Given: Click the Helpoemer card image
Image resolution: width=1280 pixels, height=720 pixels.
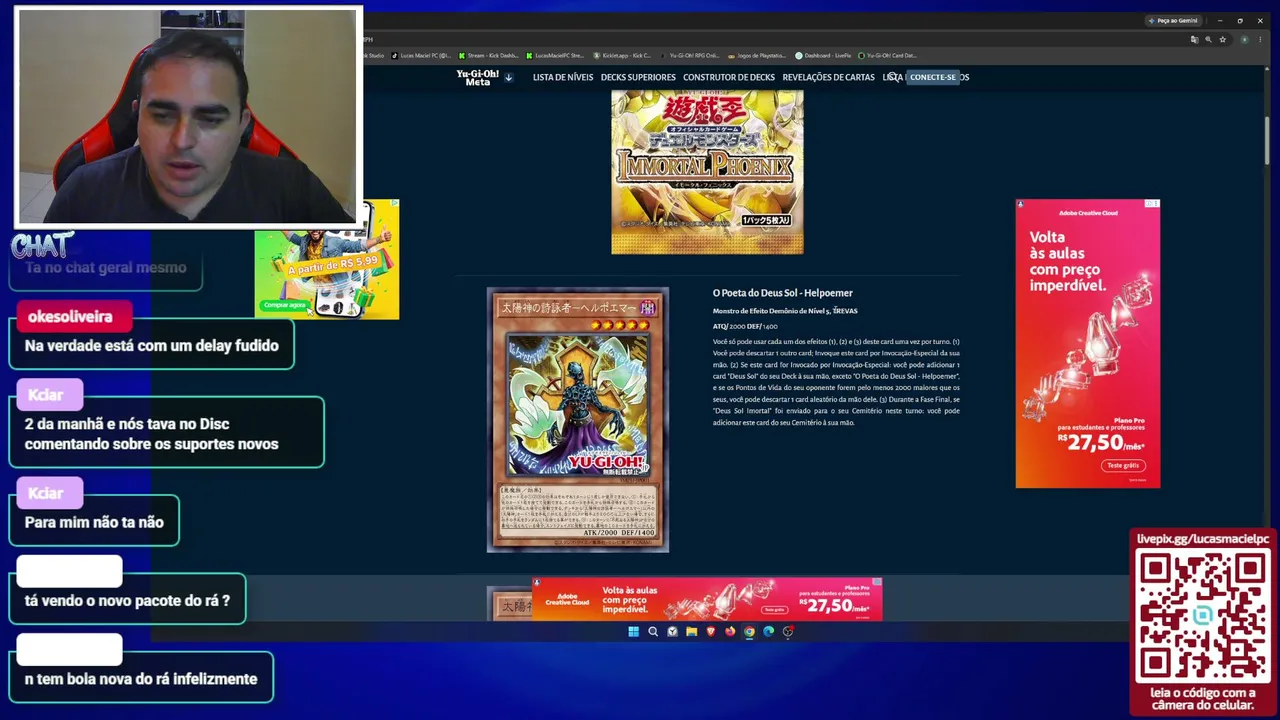Looking at the screenshot, I should click(x=578, y=420).
